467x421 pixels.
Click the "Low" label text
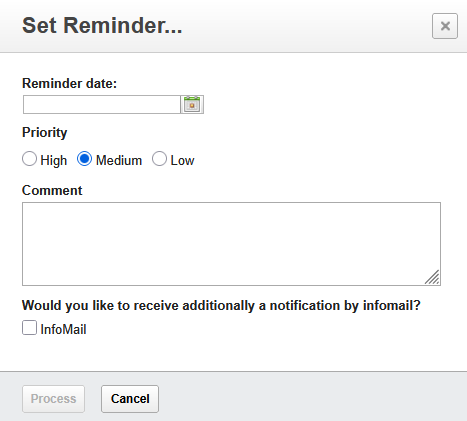[x=182, y=161]
